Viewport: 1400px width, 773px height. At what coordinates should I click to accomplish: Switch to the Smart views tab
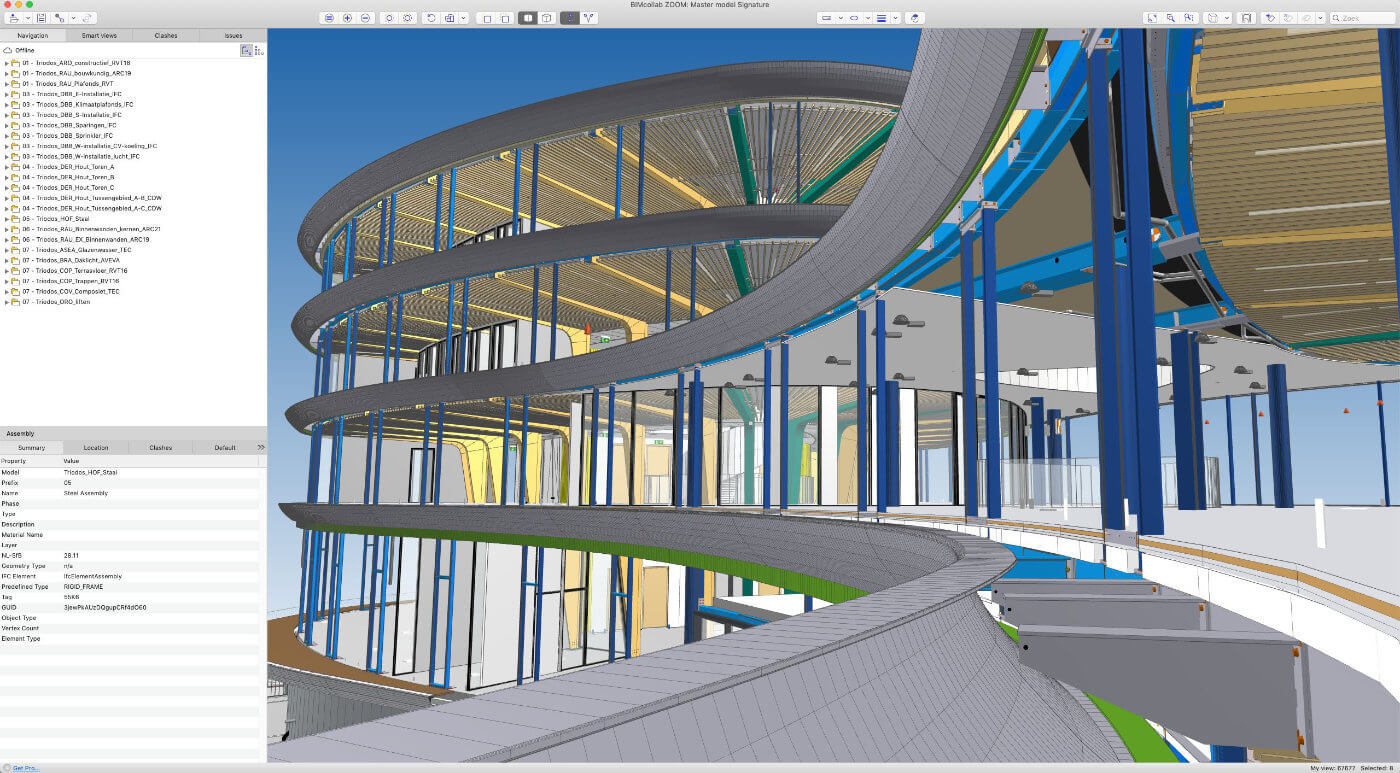pos(99,35)
